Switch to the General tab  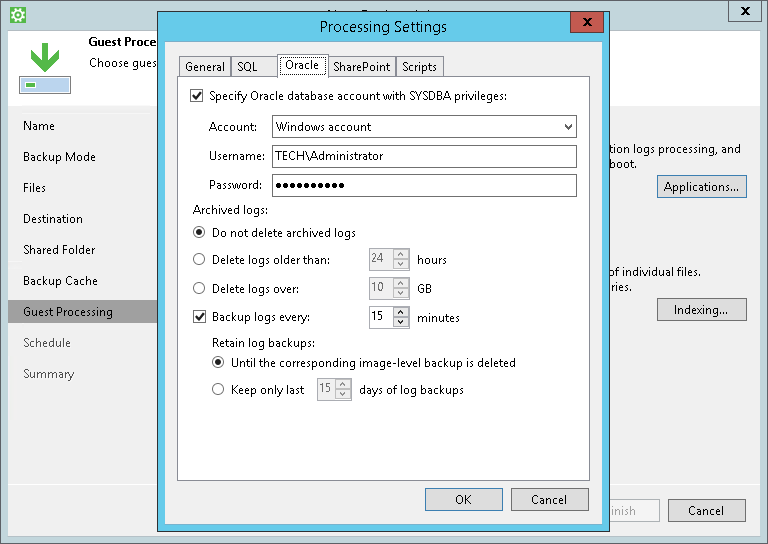[x=205, y=67]
